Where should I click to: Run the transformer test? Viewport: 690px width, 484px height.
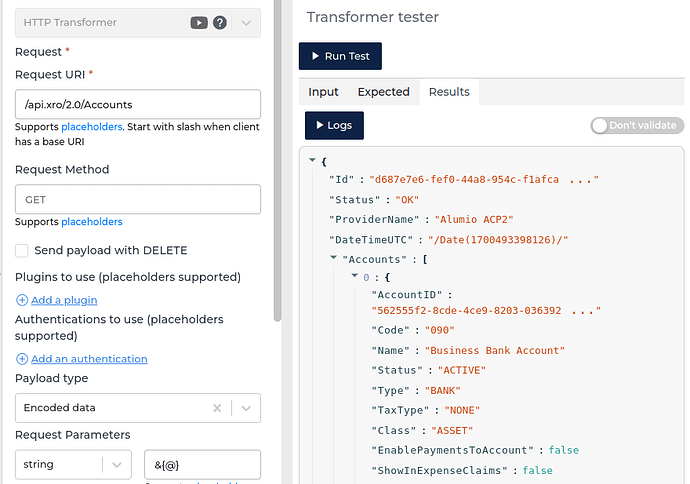340,56
